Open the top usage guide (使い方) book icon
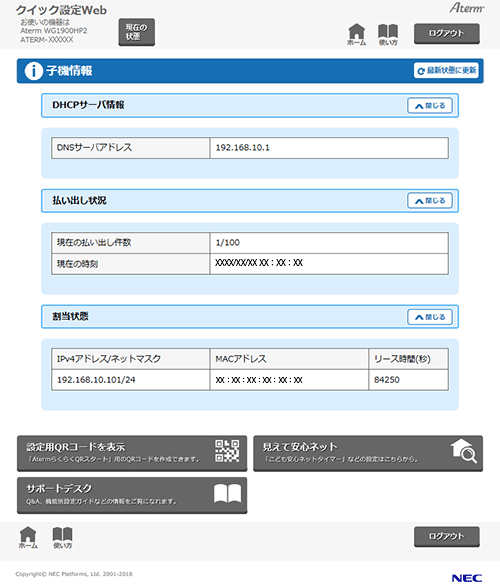This screenshot has height=587, width=500. pyautogui.click(x=388, y=34)
